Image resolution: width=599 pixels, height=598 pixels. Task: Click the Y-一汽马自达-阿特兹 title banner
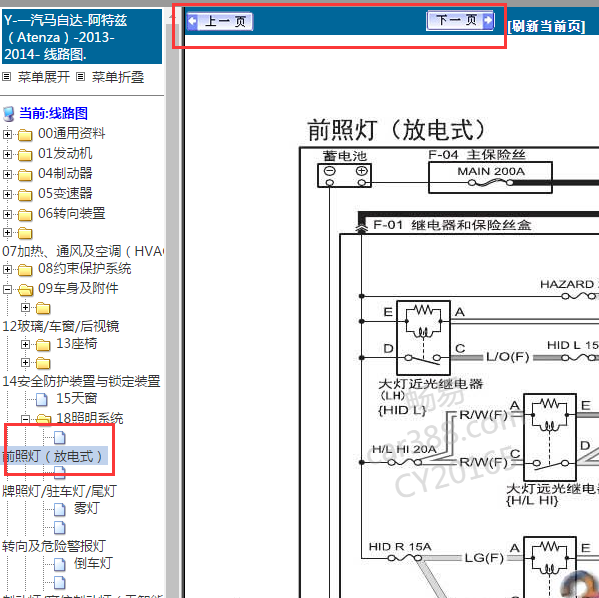click(82, 37)
